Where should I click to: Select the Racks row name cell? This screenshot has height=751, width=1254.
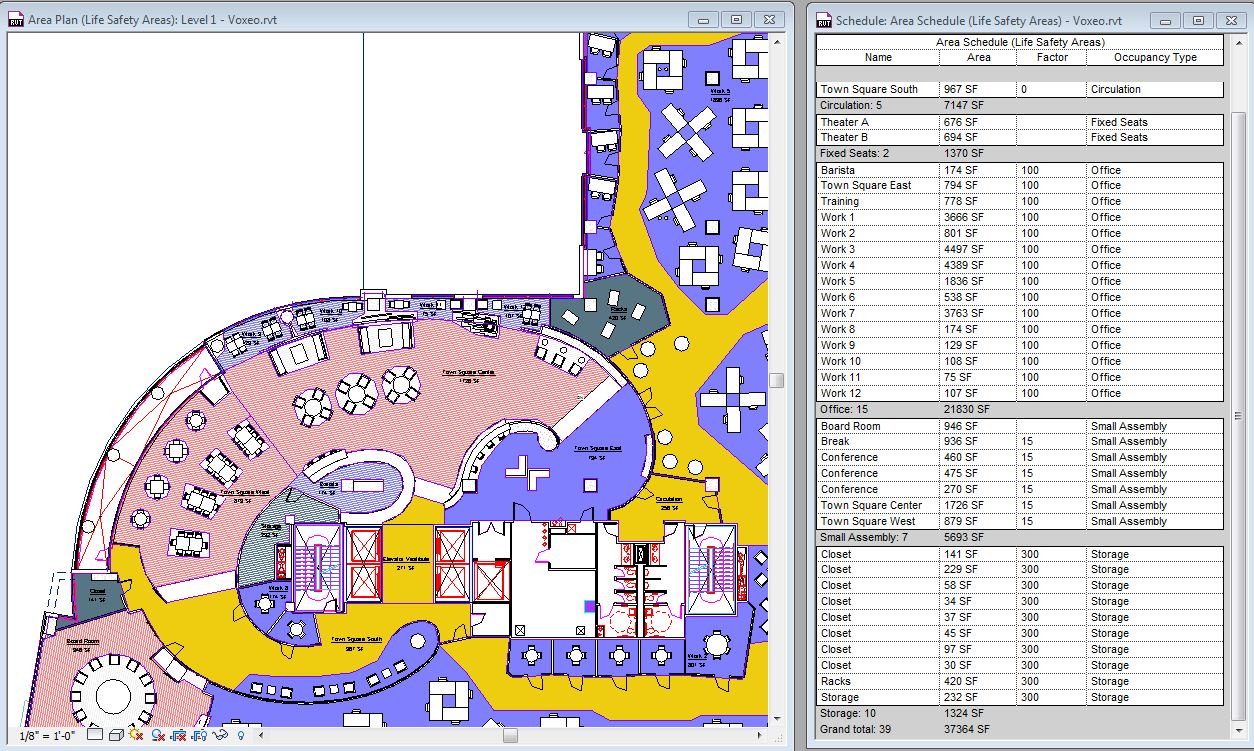(x=878, y=681)
